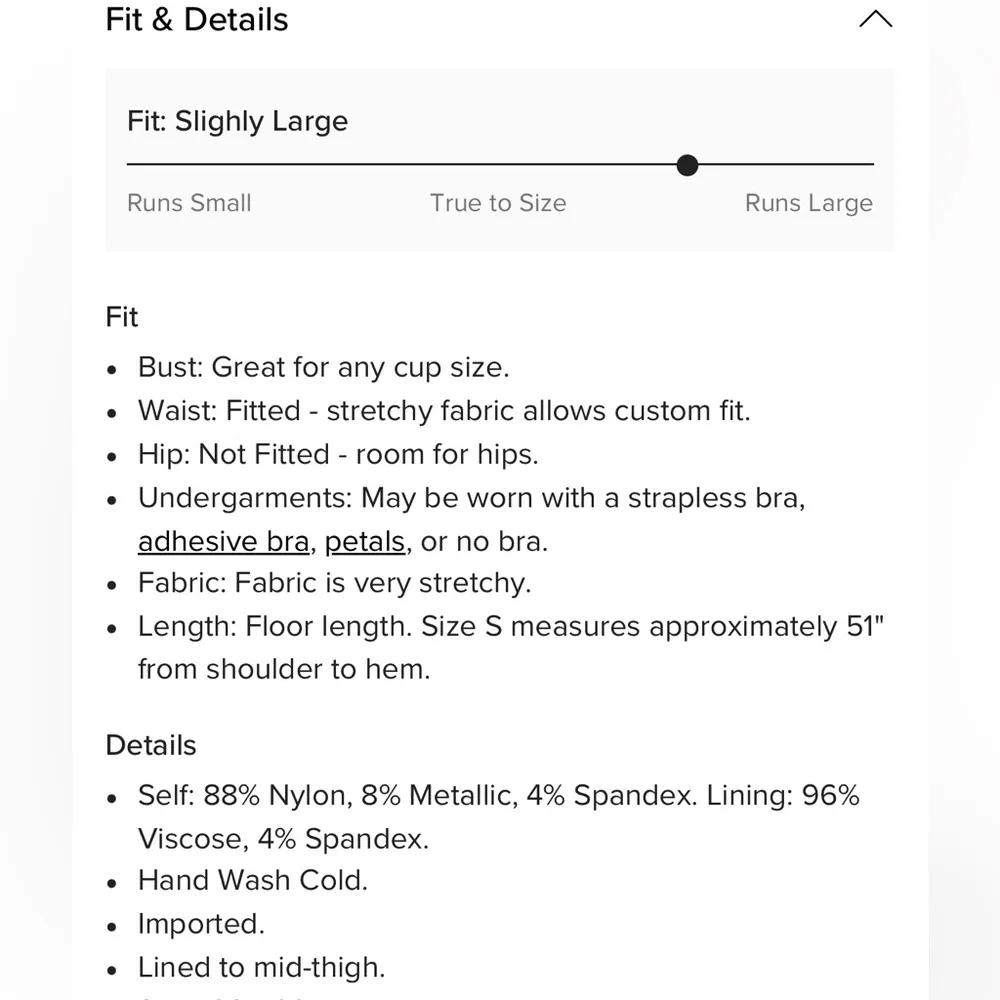Click the Fit: Slighly Large text

[x=238, y=121]
